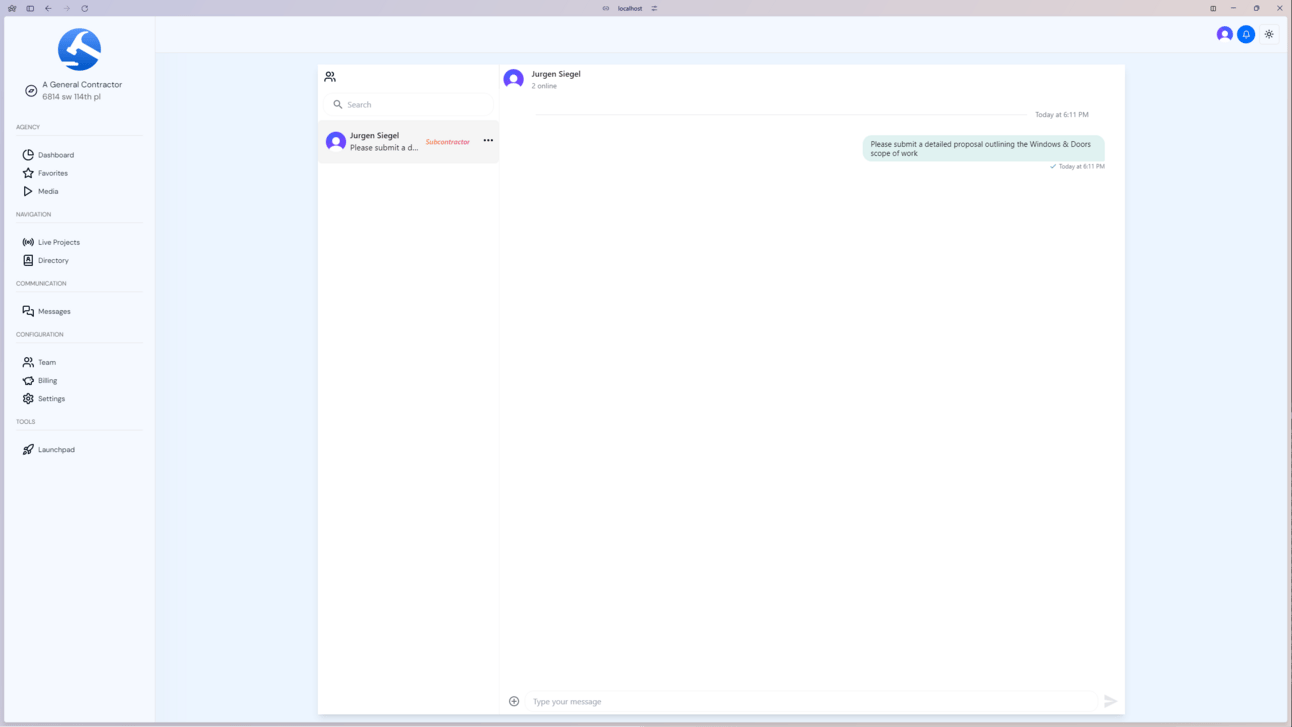
Task: Click the sent proposal message bubble
Action: coord(983,148)
